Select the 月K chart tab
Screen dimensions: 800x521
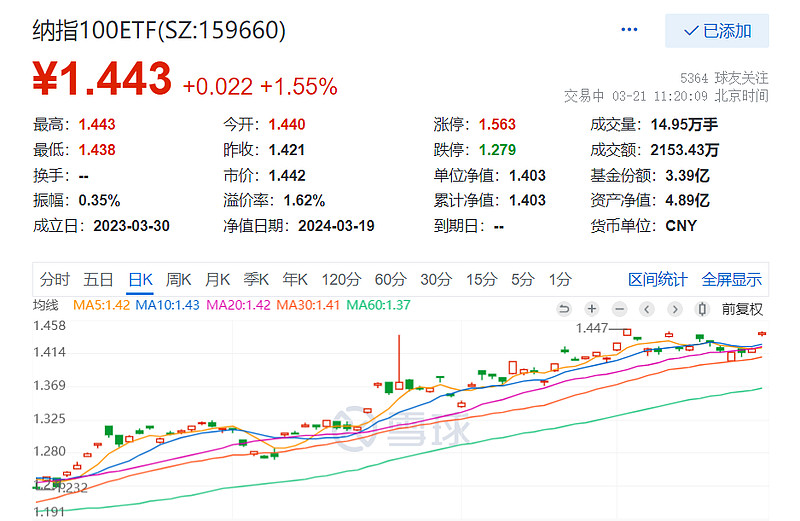tap(217, 280)
